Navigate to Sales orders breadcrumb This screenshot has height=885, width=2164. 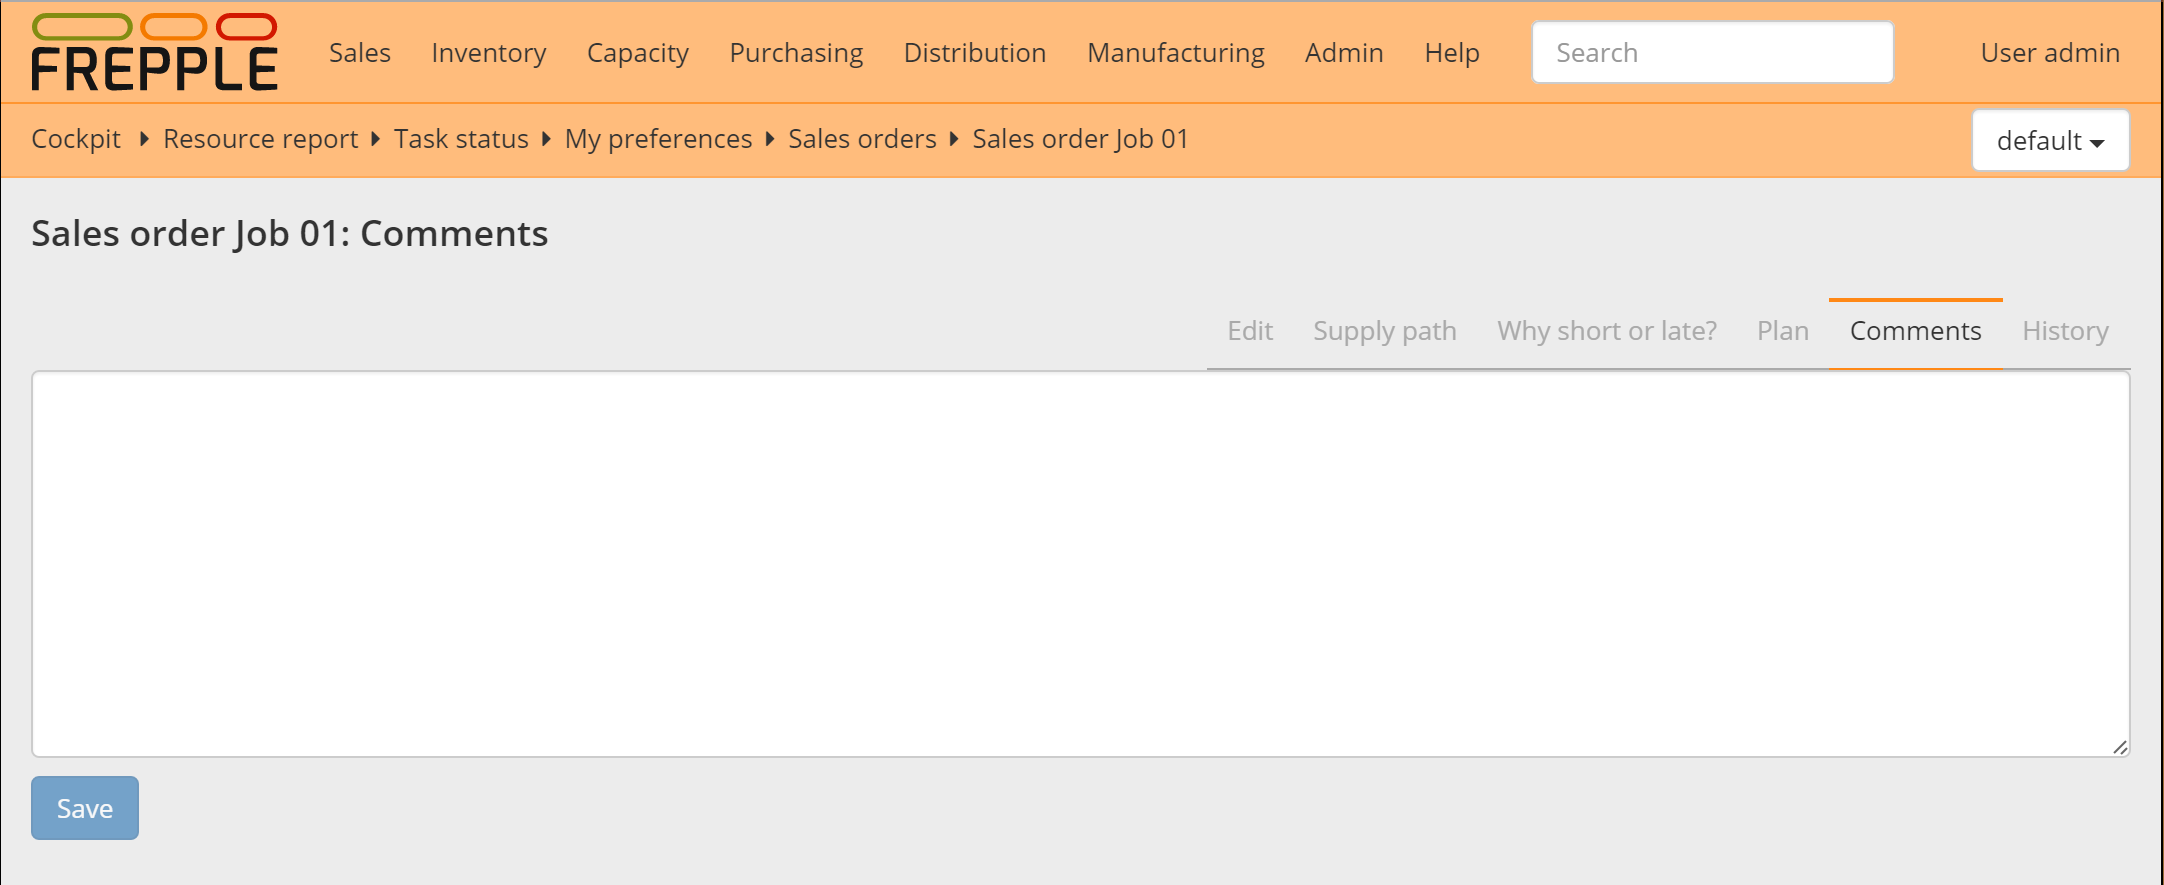coord(862,139)
